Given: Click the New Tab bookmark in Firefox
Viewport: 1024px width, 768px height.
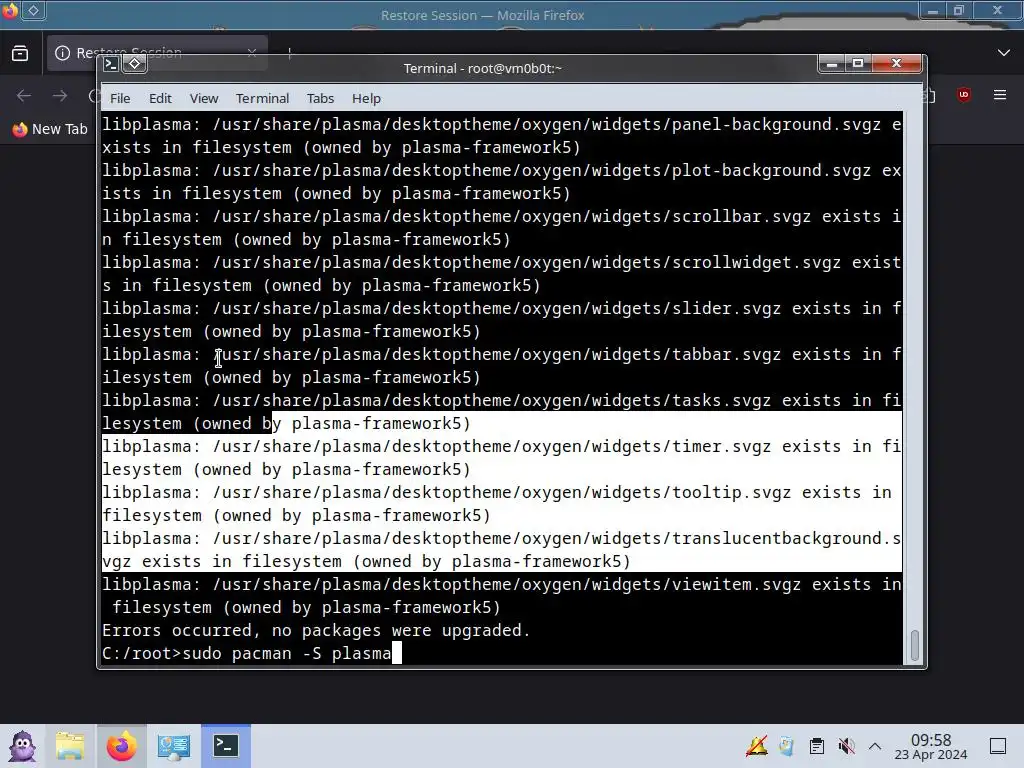Looking at the screenshot, I should tap(50, 129).
